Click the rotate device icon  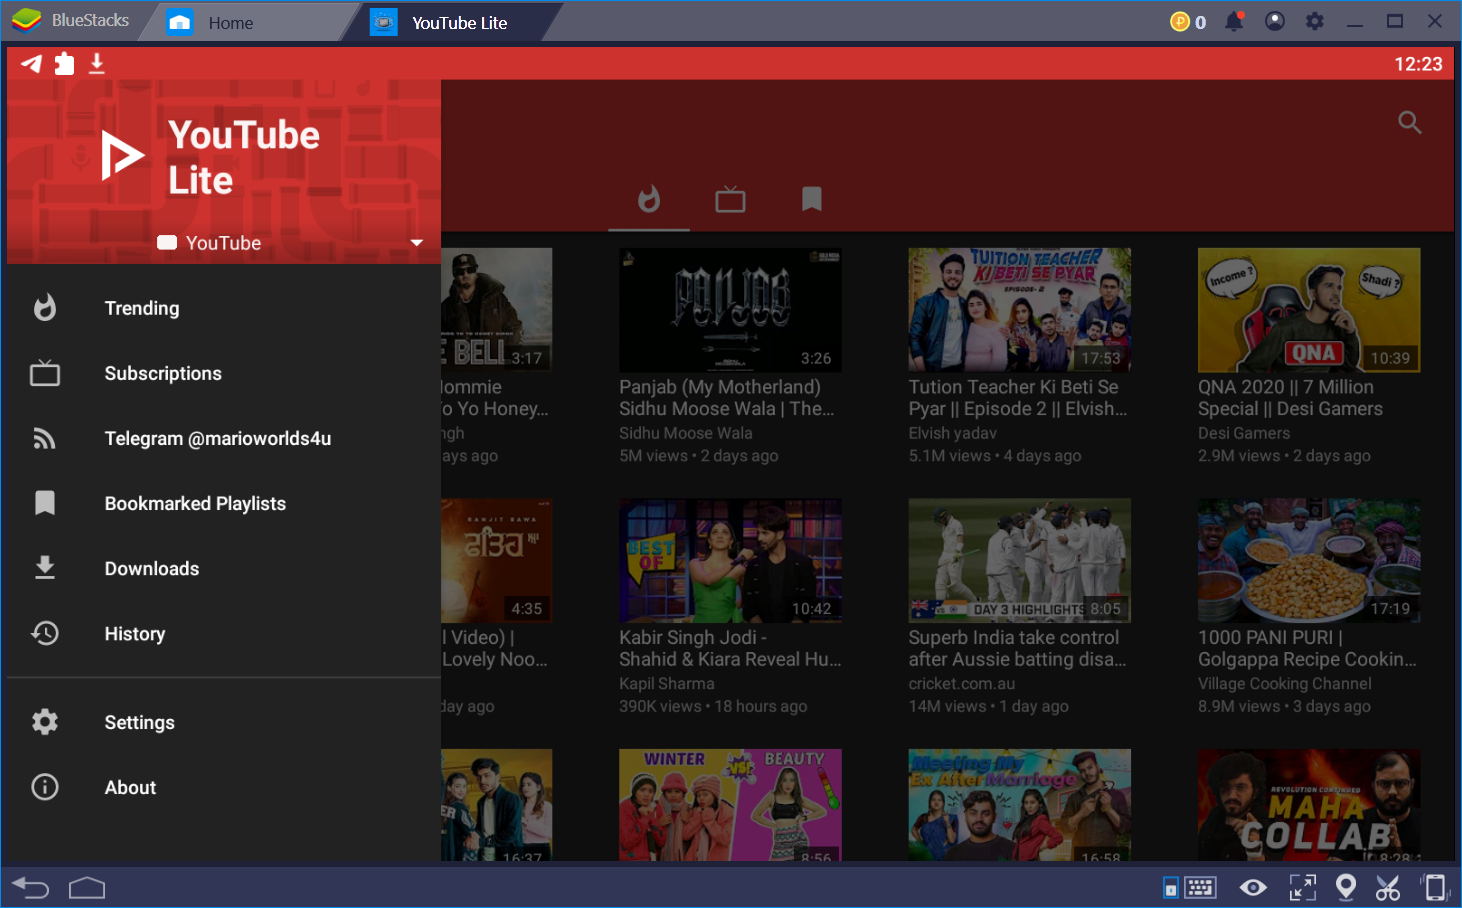pyautogui.click(x=1434, y=887)
